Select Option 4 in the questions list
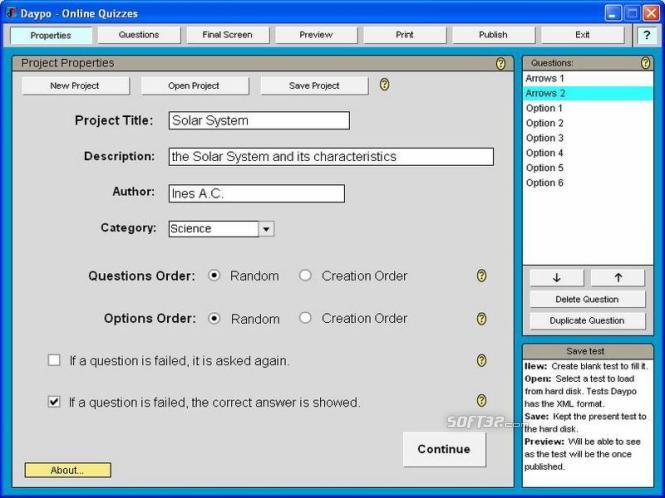The width and height of the screenshot is (665, 498). pos(588,153)
